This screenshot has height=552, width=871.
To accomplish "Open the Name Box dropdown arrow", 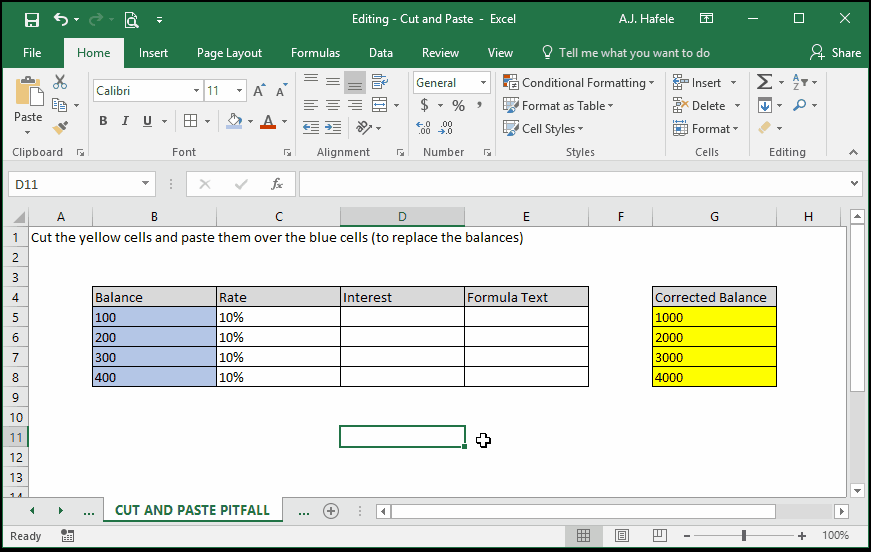I will pos(145,183).
